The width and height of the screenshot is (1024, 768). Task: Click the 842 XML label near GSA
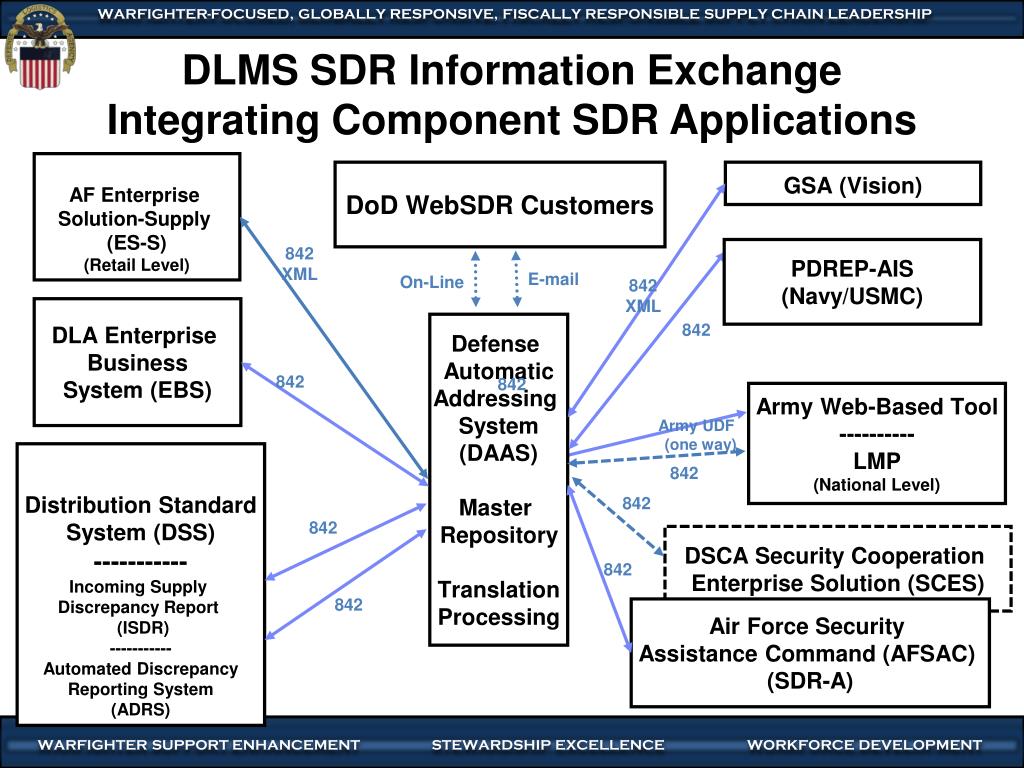(x=643, y=296)
